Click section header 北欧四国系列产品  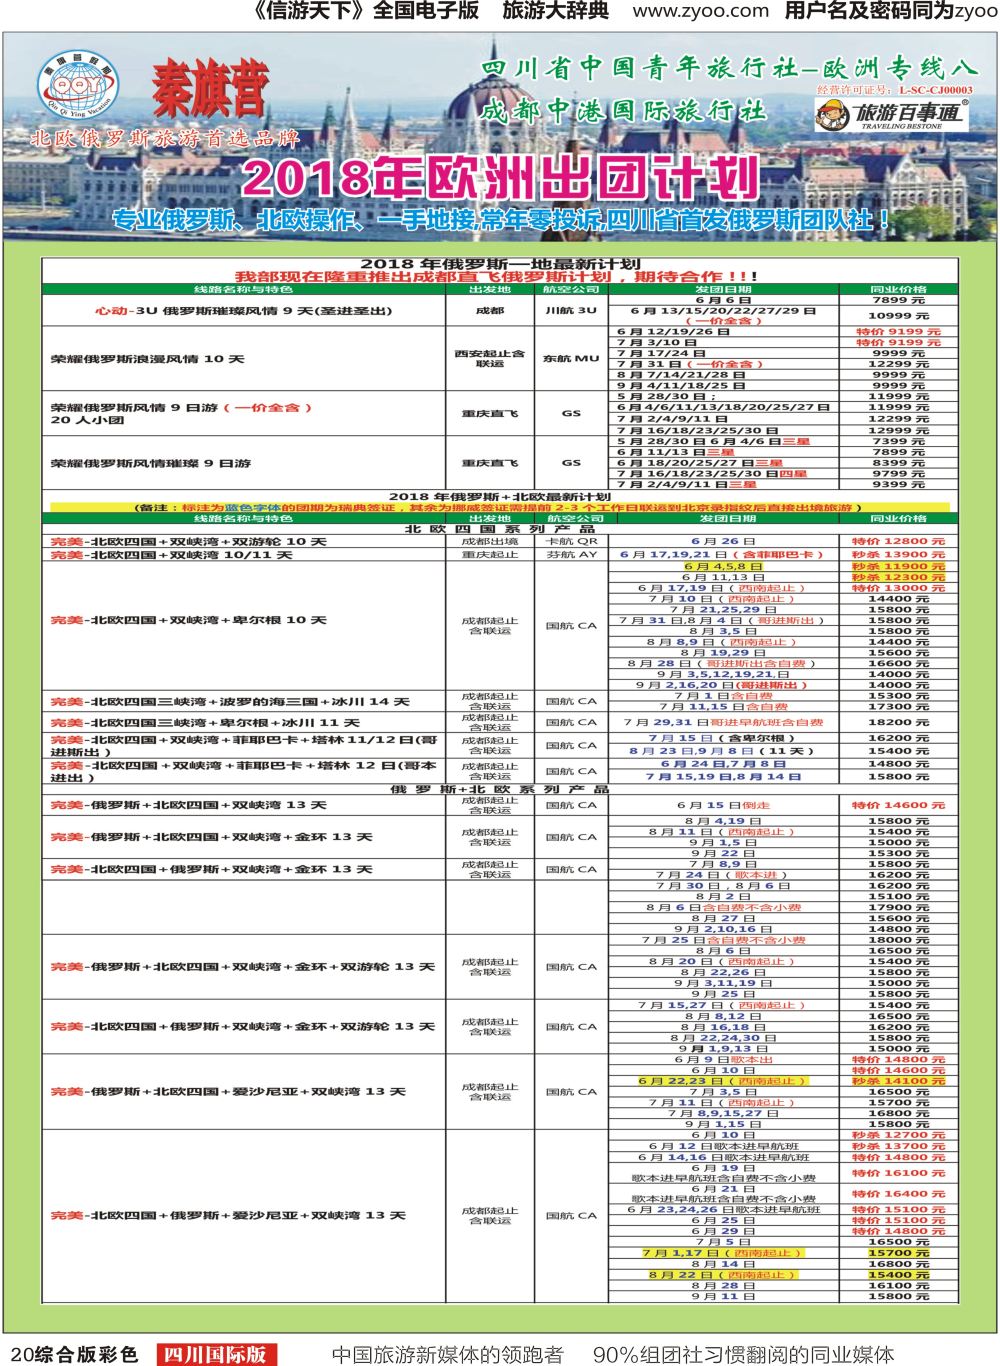pos(500,529)
